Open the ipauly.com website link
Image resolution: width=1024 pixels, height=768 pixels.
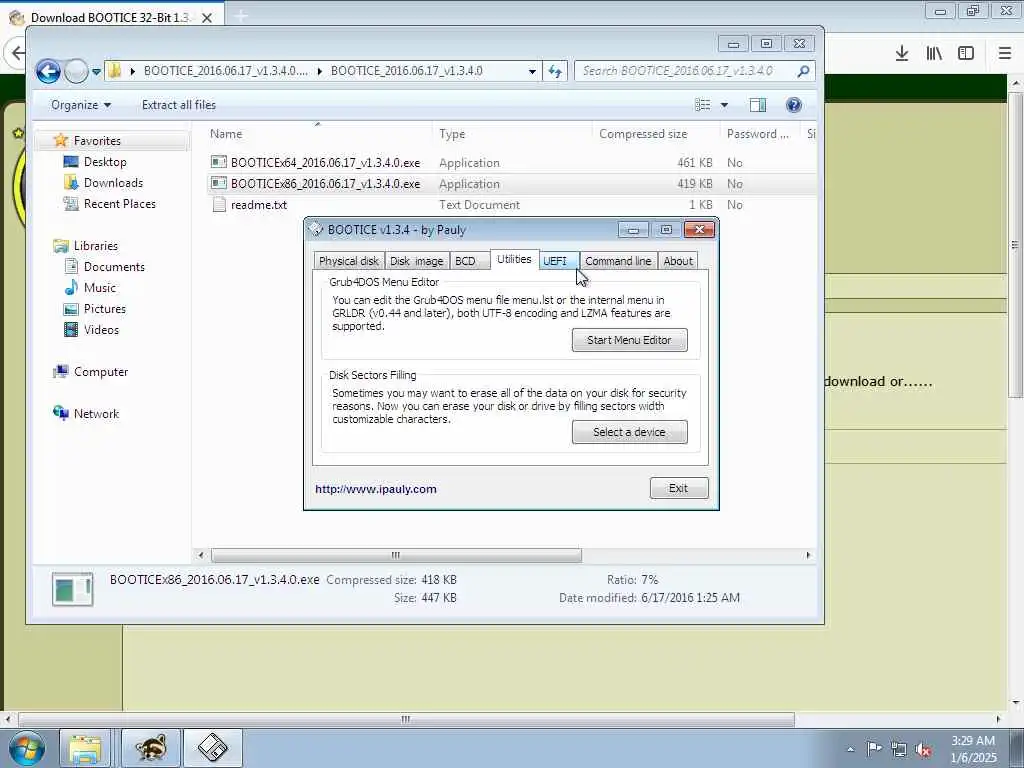tap(376, 489)
